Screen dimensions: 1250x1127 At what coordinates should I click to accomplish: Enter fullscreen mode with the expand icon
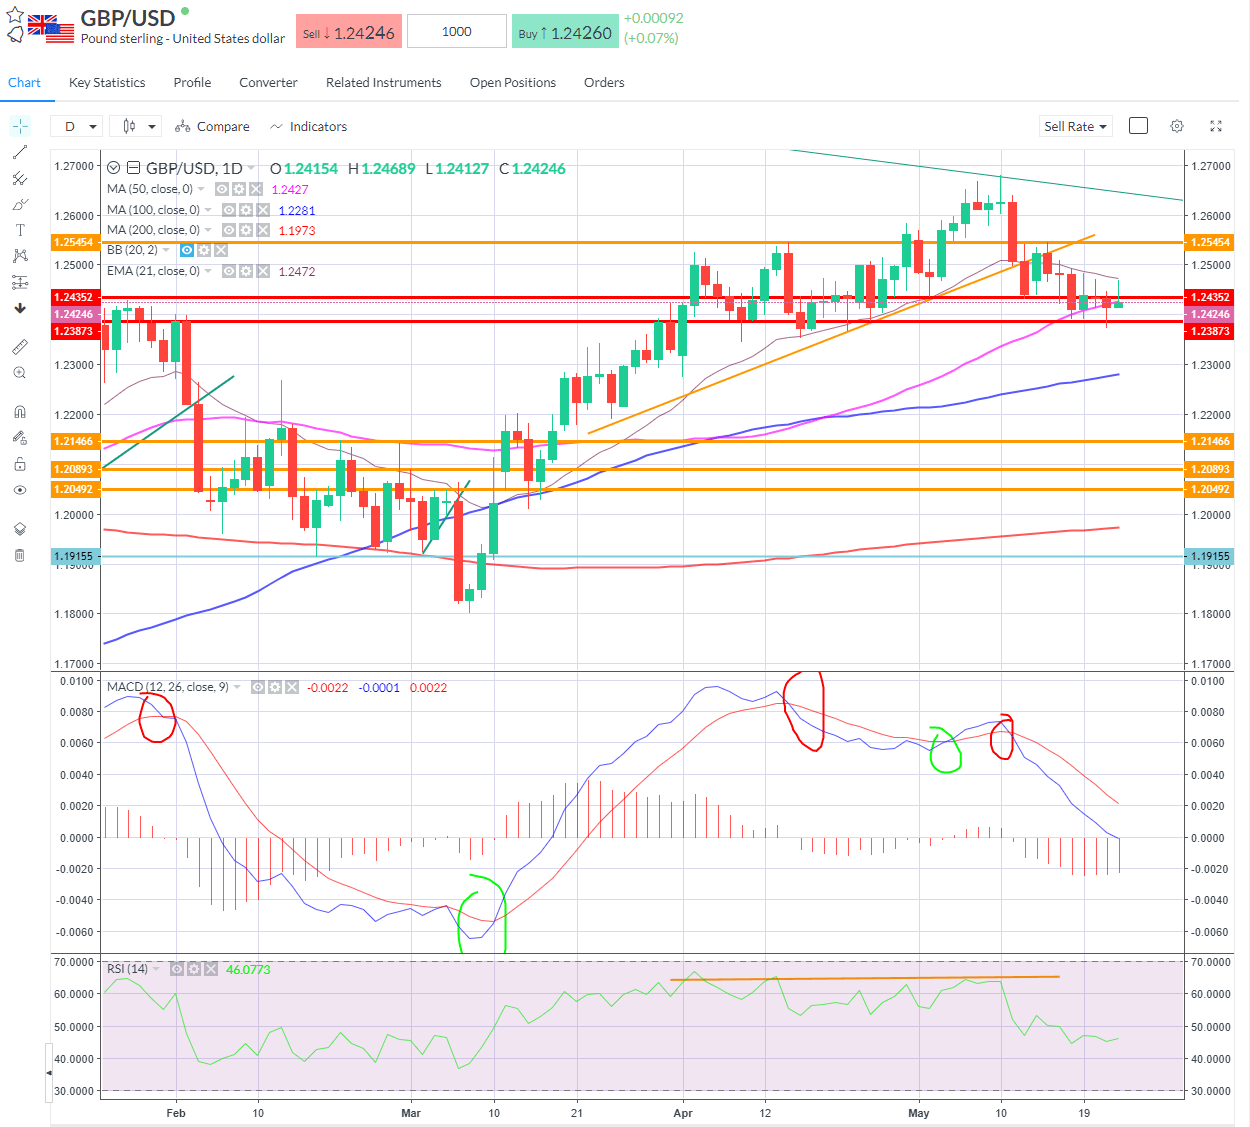coord(1215,126)
